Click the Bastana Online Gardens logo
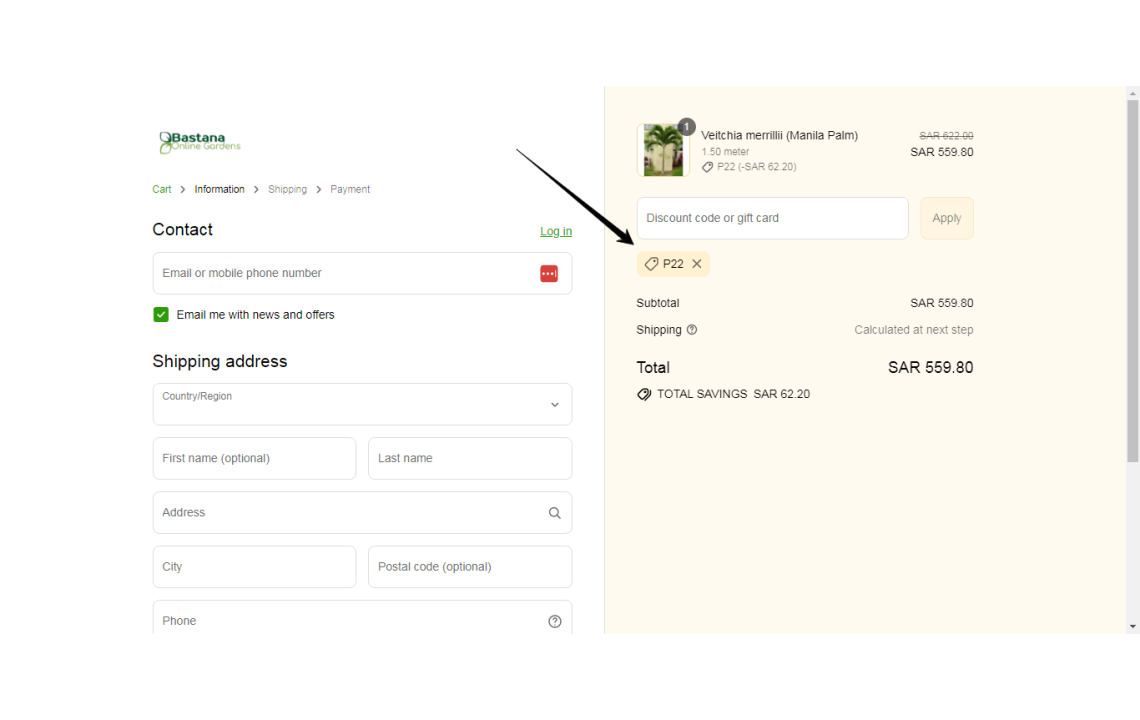 [x=200, y=143]
